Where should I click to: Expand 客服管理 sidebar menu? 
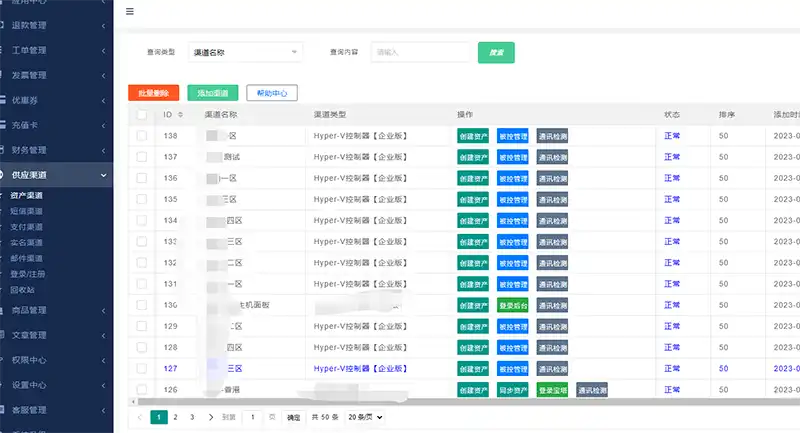tap(55, 410)
